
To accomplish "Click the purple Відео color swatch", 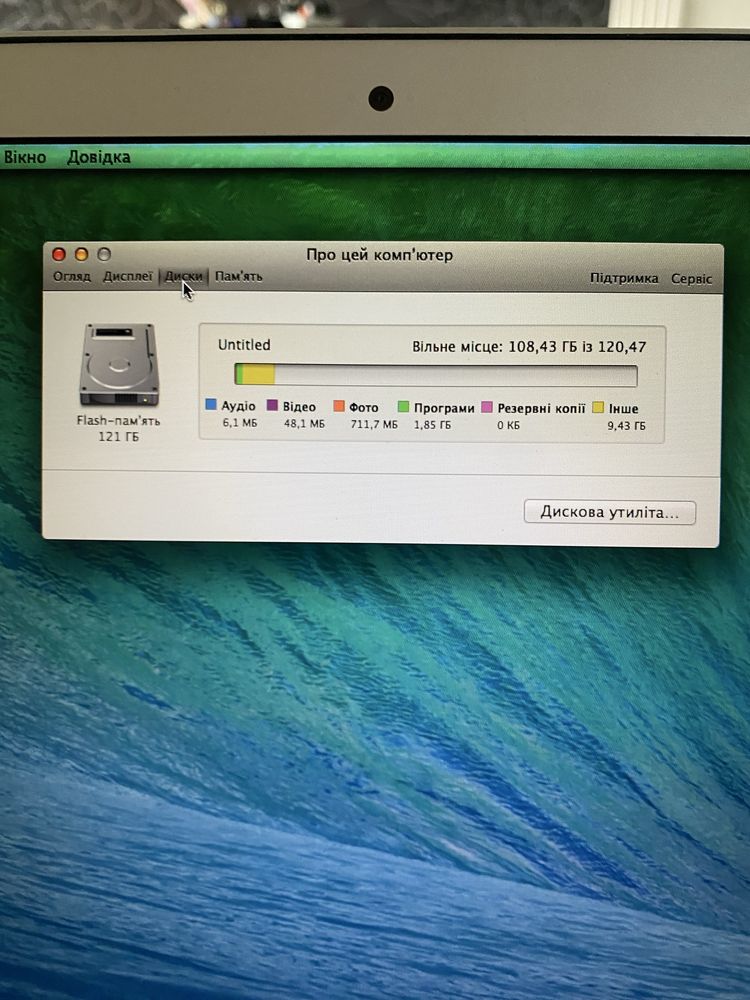I will pyautogui.click(x=272, y=405).
